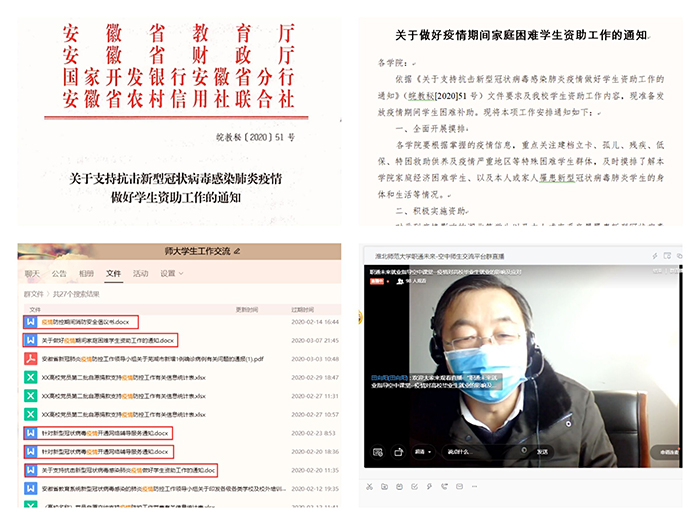Switch to the 聊天 tab
The height and width of the screenshot is (525, 700).
(x=32, y=273)
